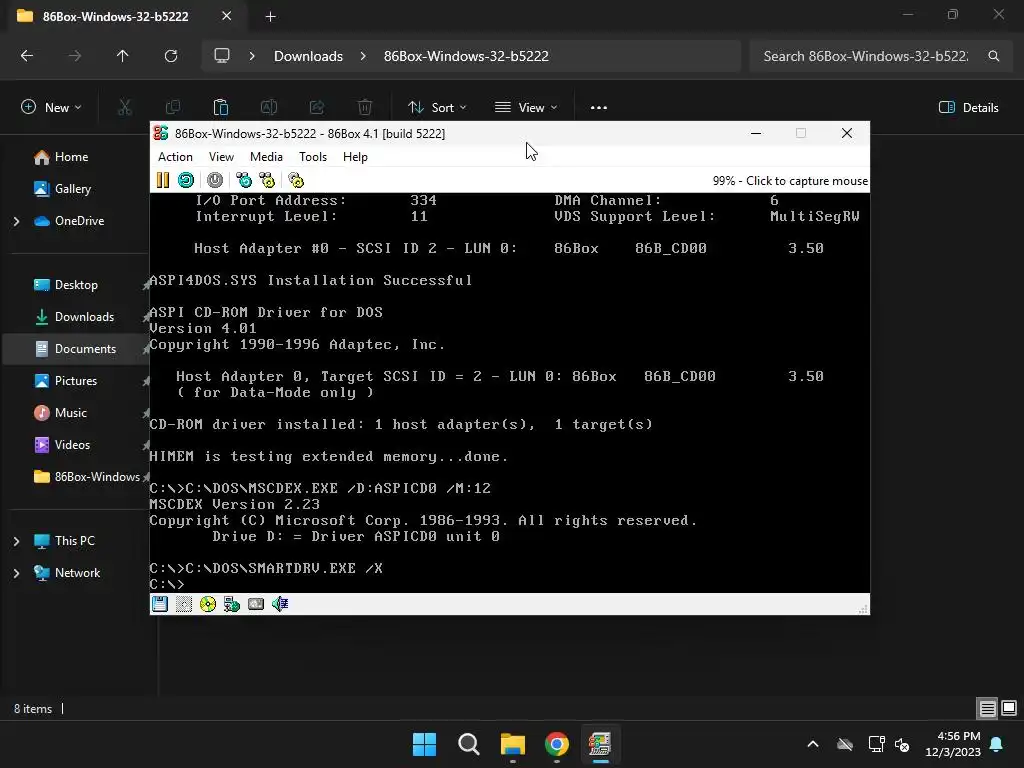Send Ctrl+Alt+Del using the toolbar icon
The height and width of the screenshot is (768, 1024).
pos(244,180)
